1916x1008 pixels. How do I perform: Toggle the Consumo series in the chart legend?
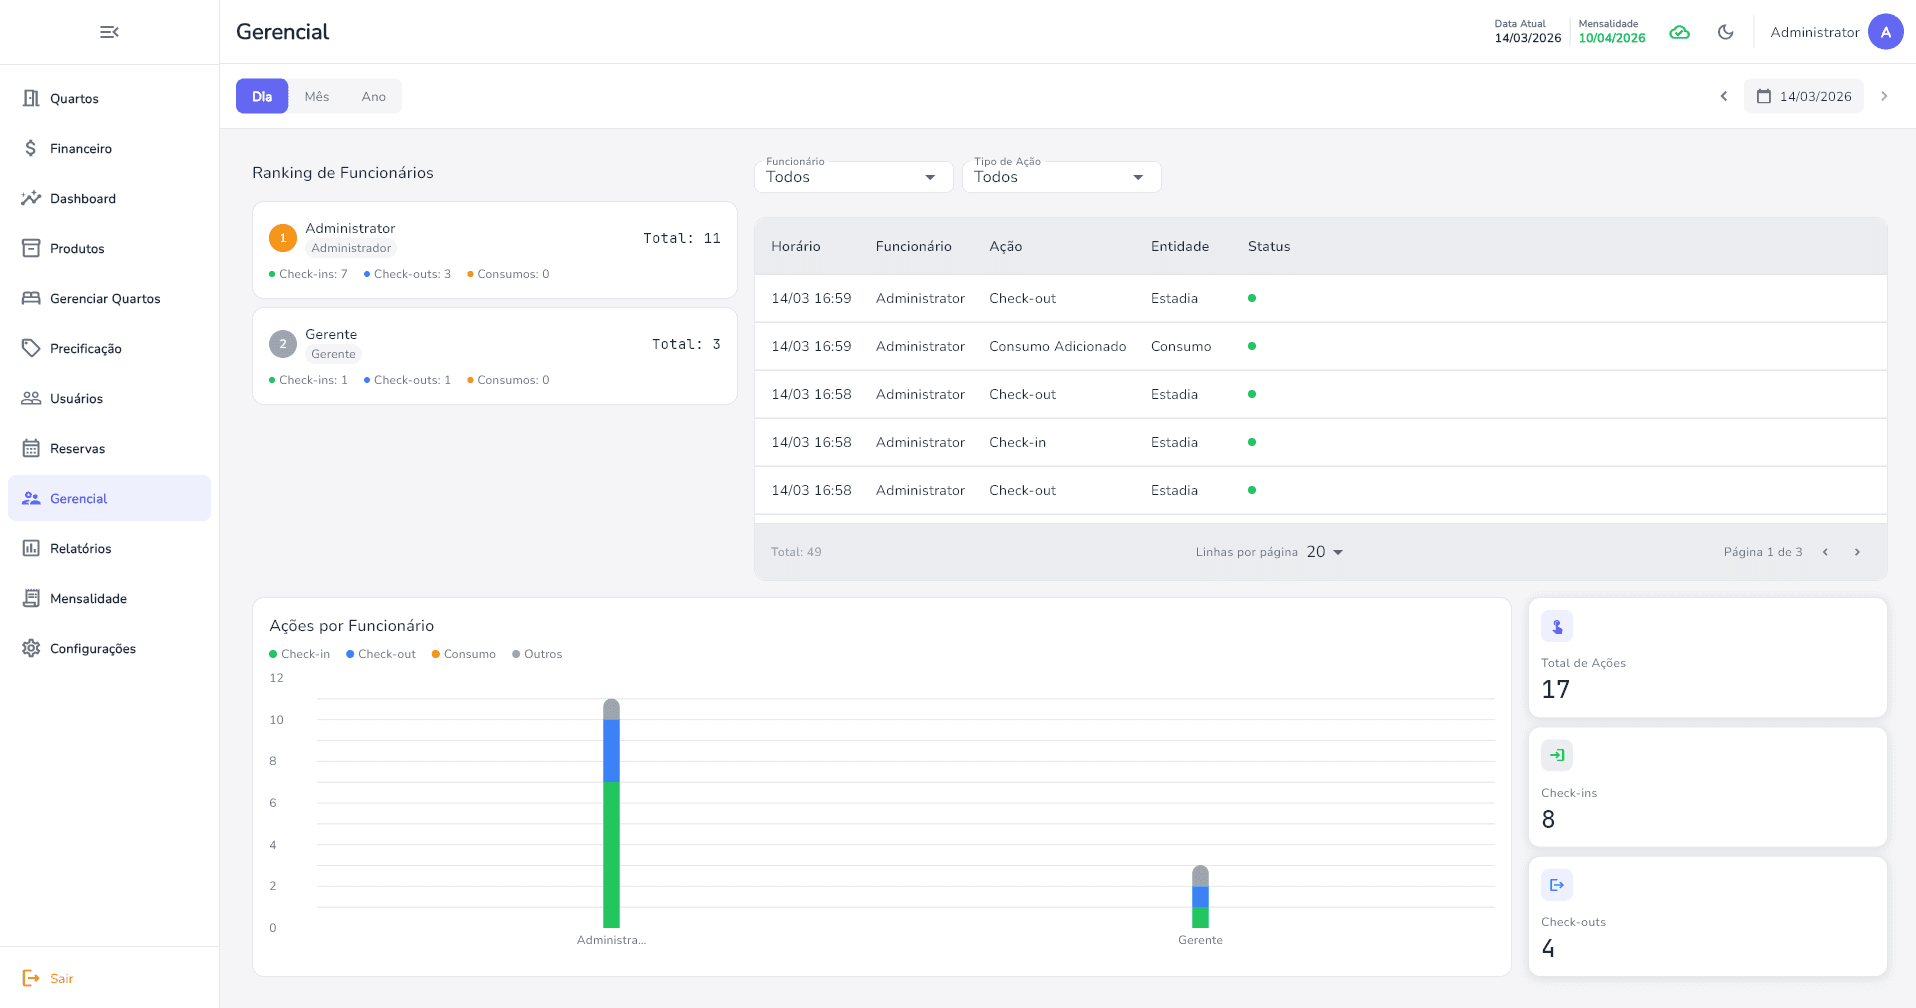(x=464, y=654)
